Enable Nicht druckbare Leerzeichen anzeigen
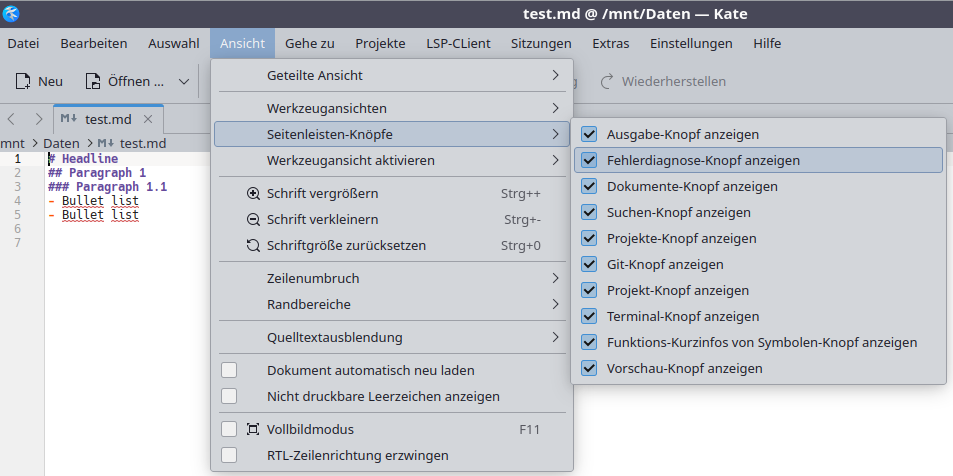Image resolution: width=953 pixels, height=476 pixels. tap(229, 396)
